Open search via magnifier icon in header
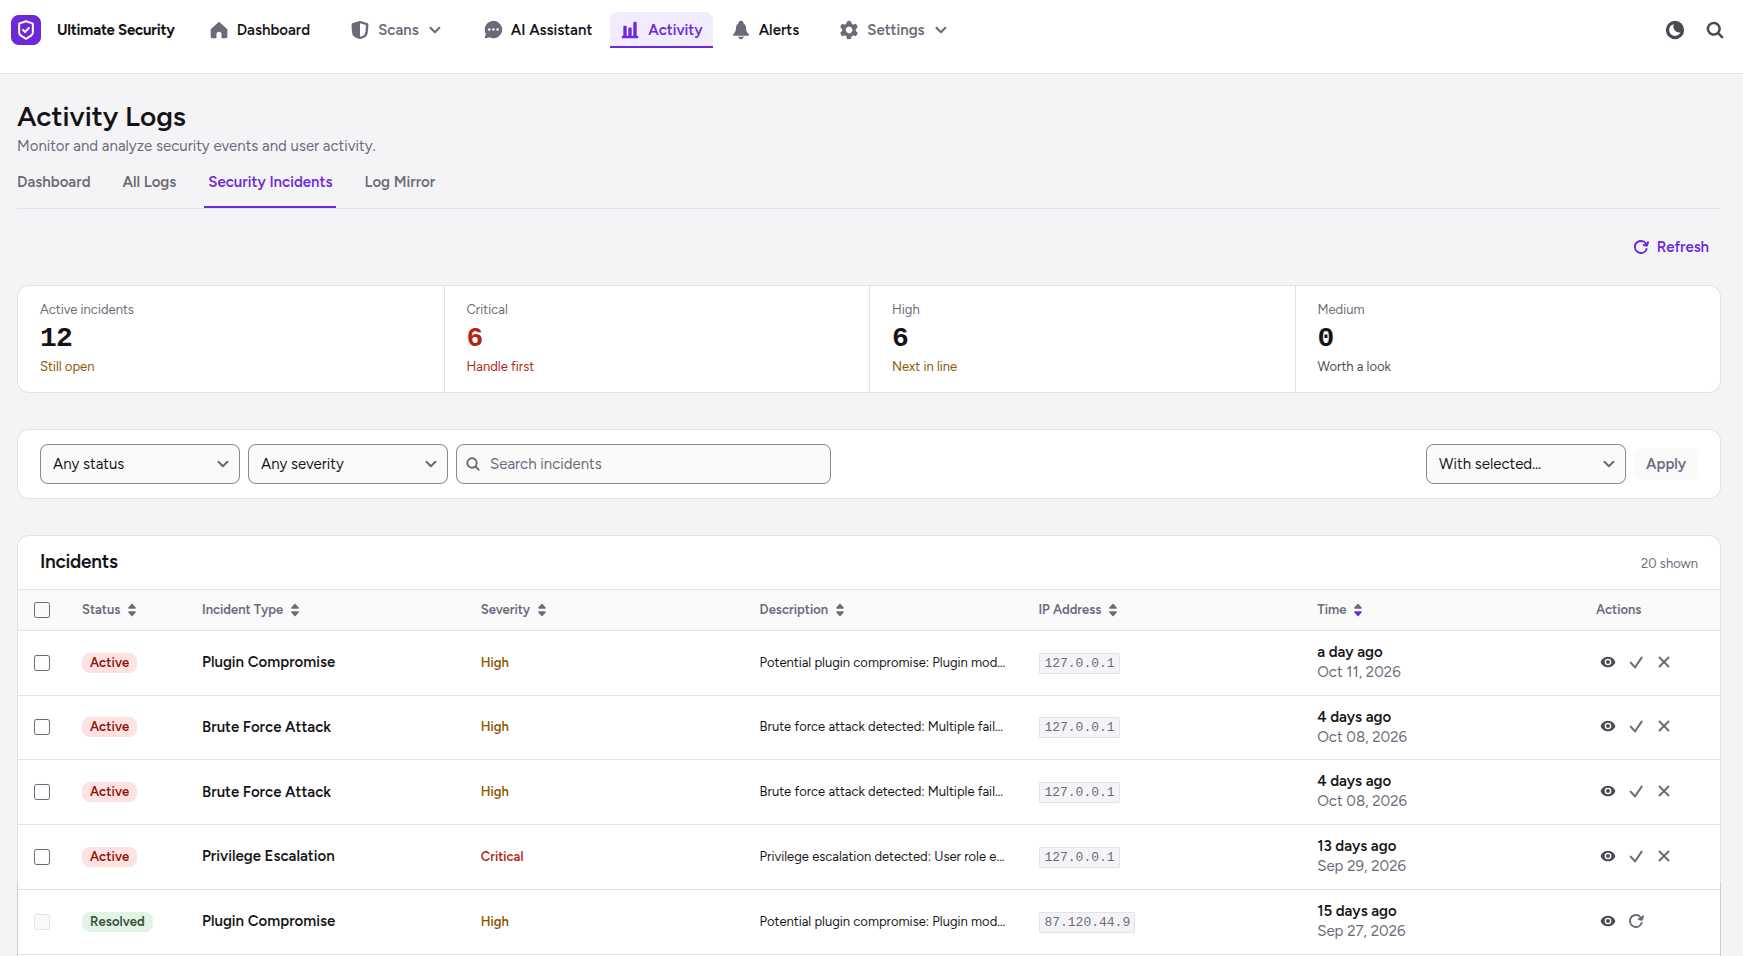 pos(1714,30)
